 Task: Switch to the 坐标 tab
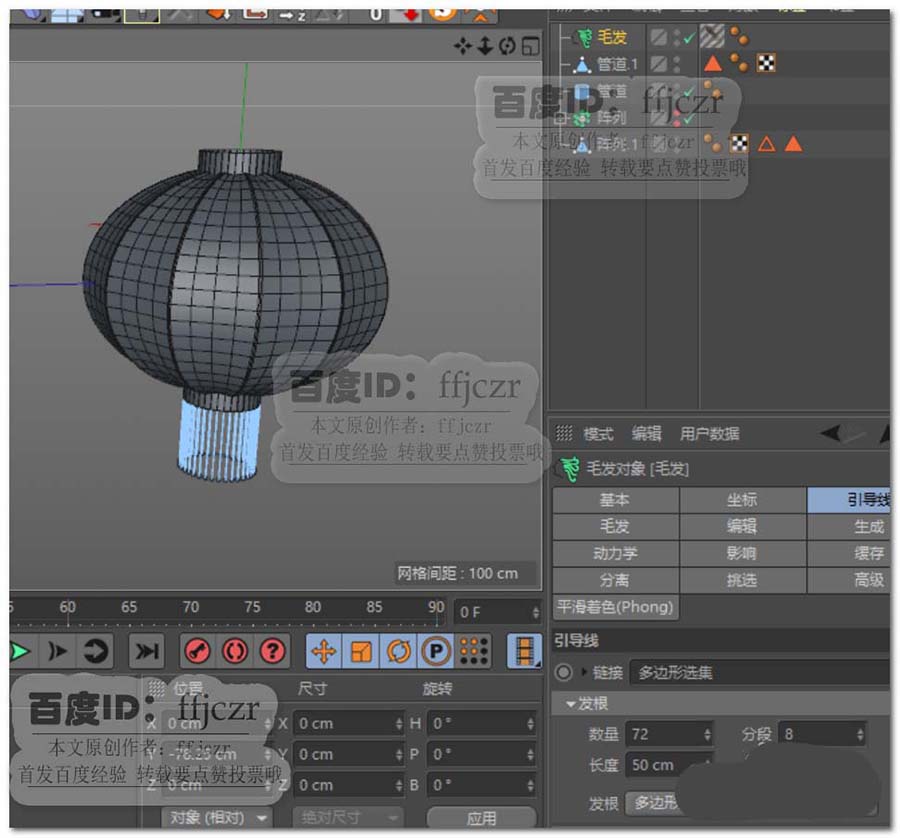[x=743, y=500]
